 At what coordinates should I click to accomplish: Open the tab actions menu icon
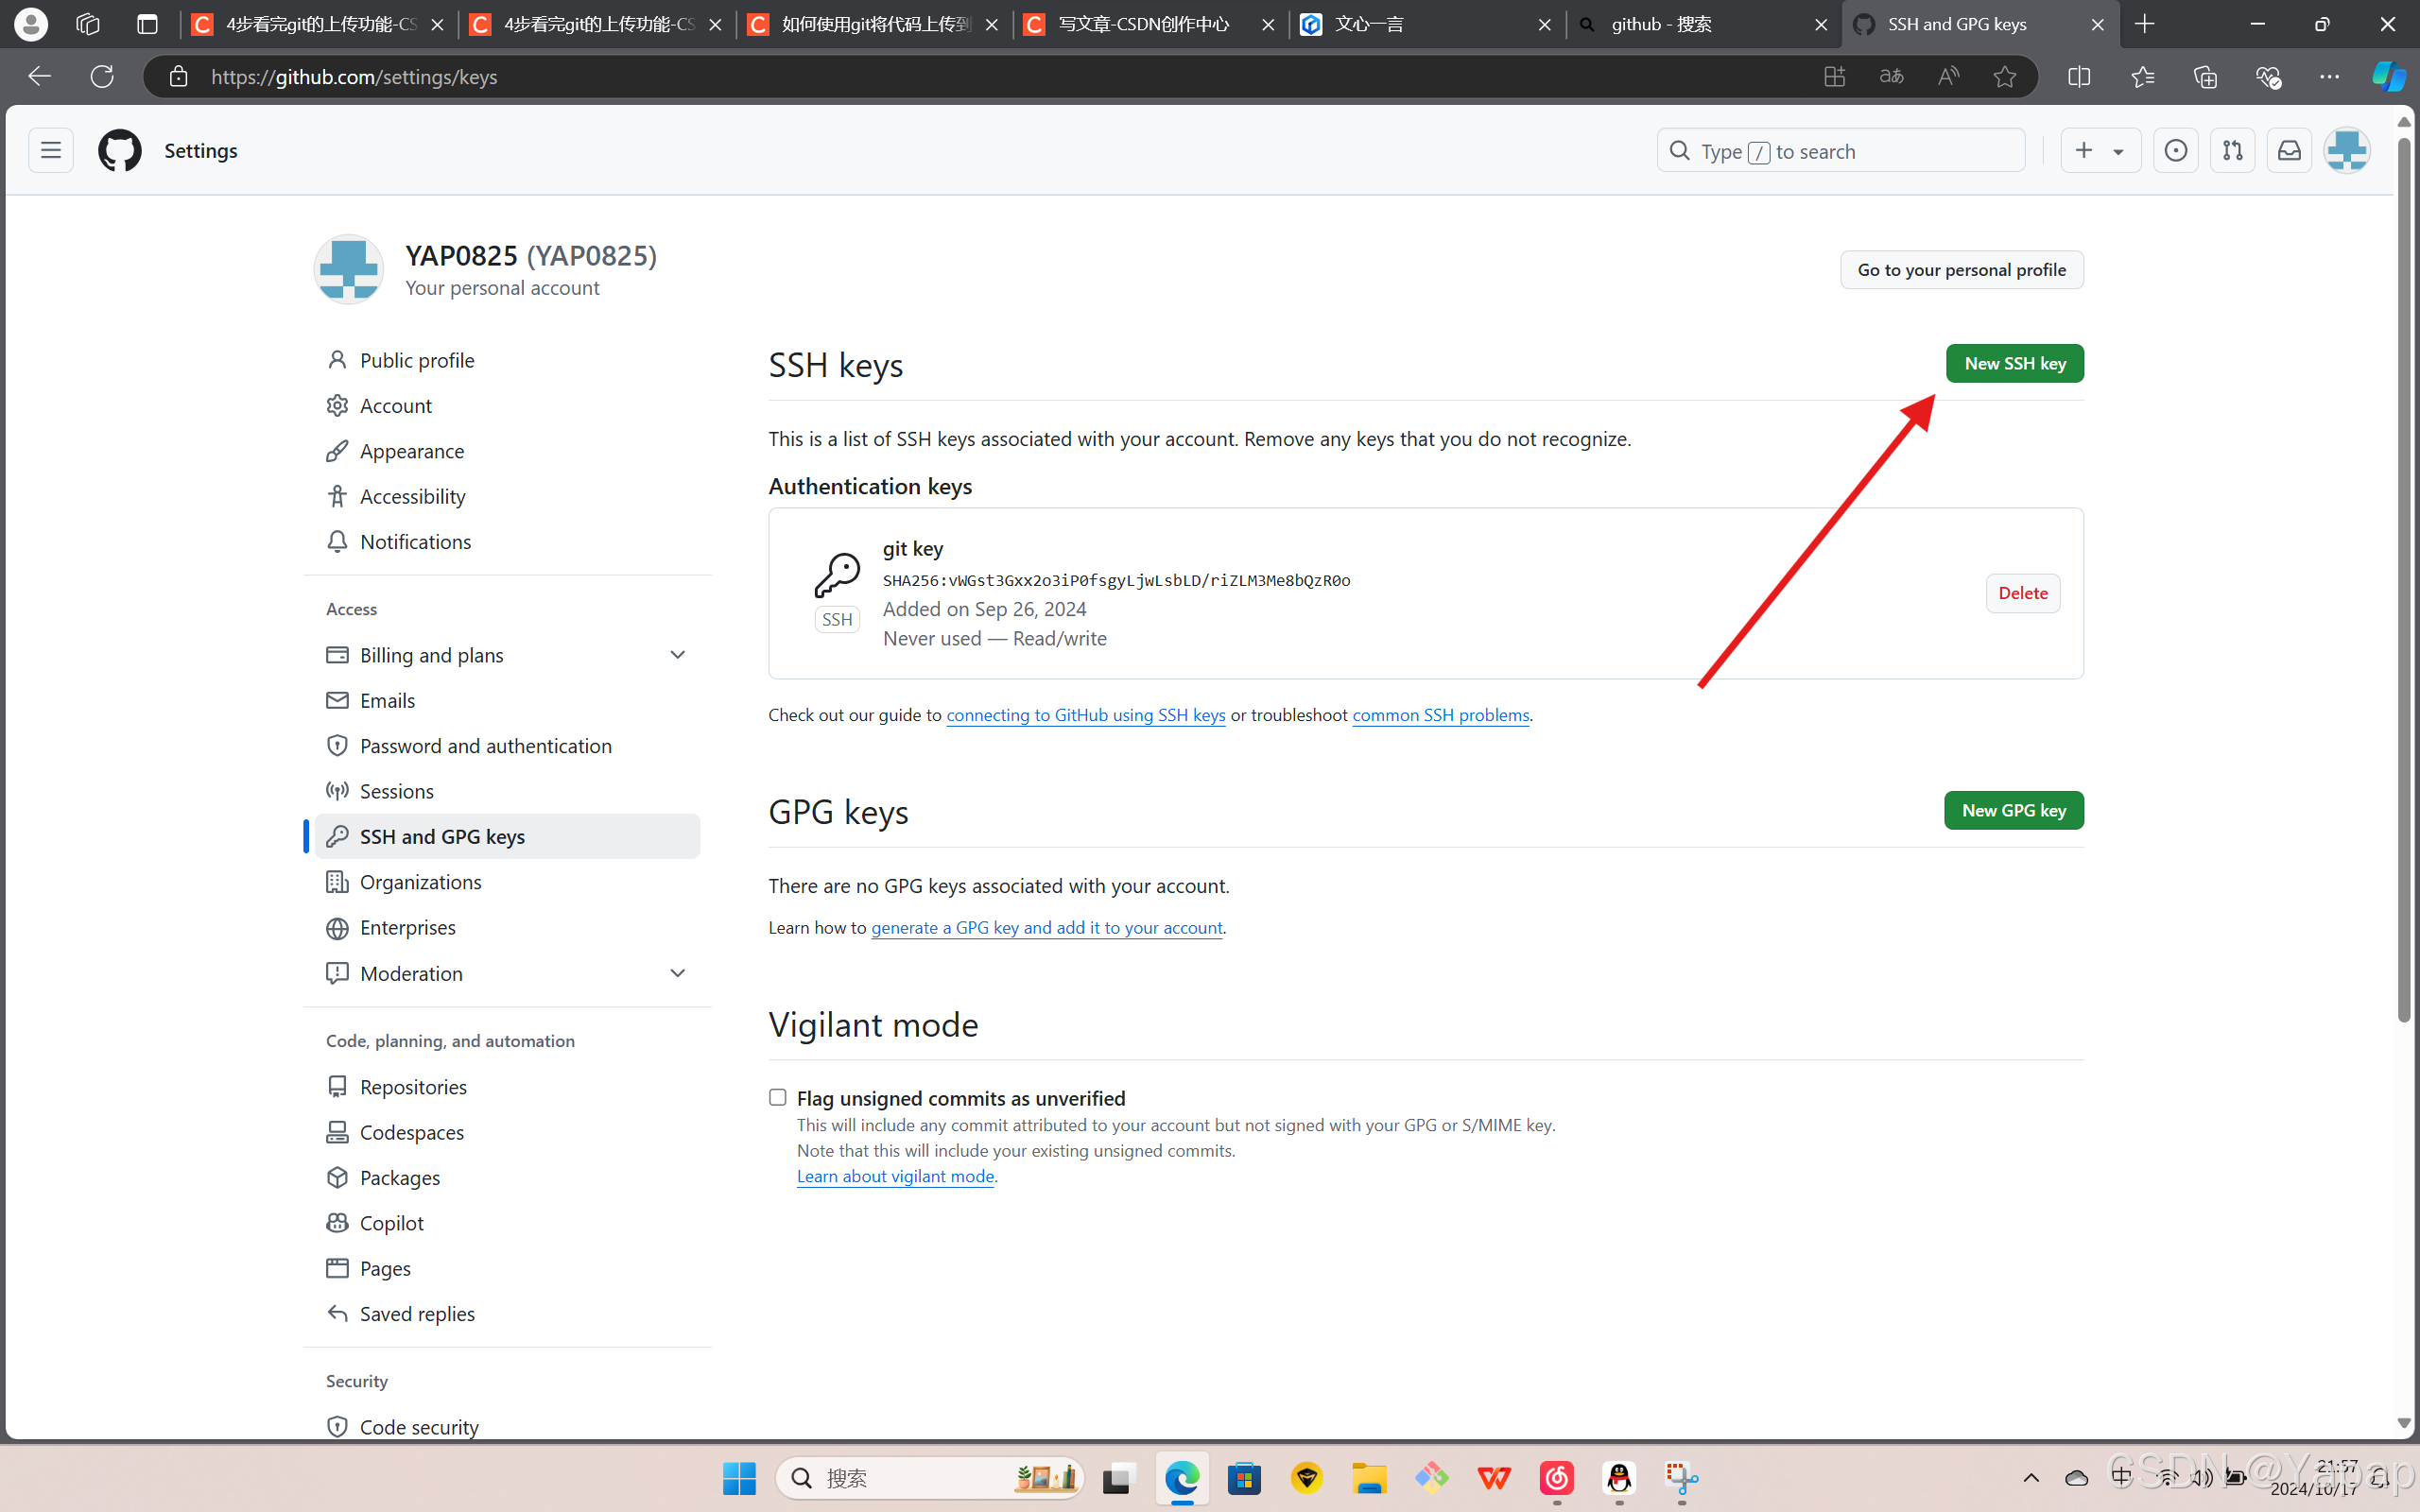click(x=147, y=24)
